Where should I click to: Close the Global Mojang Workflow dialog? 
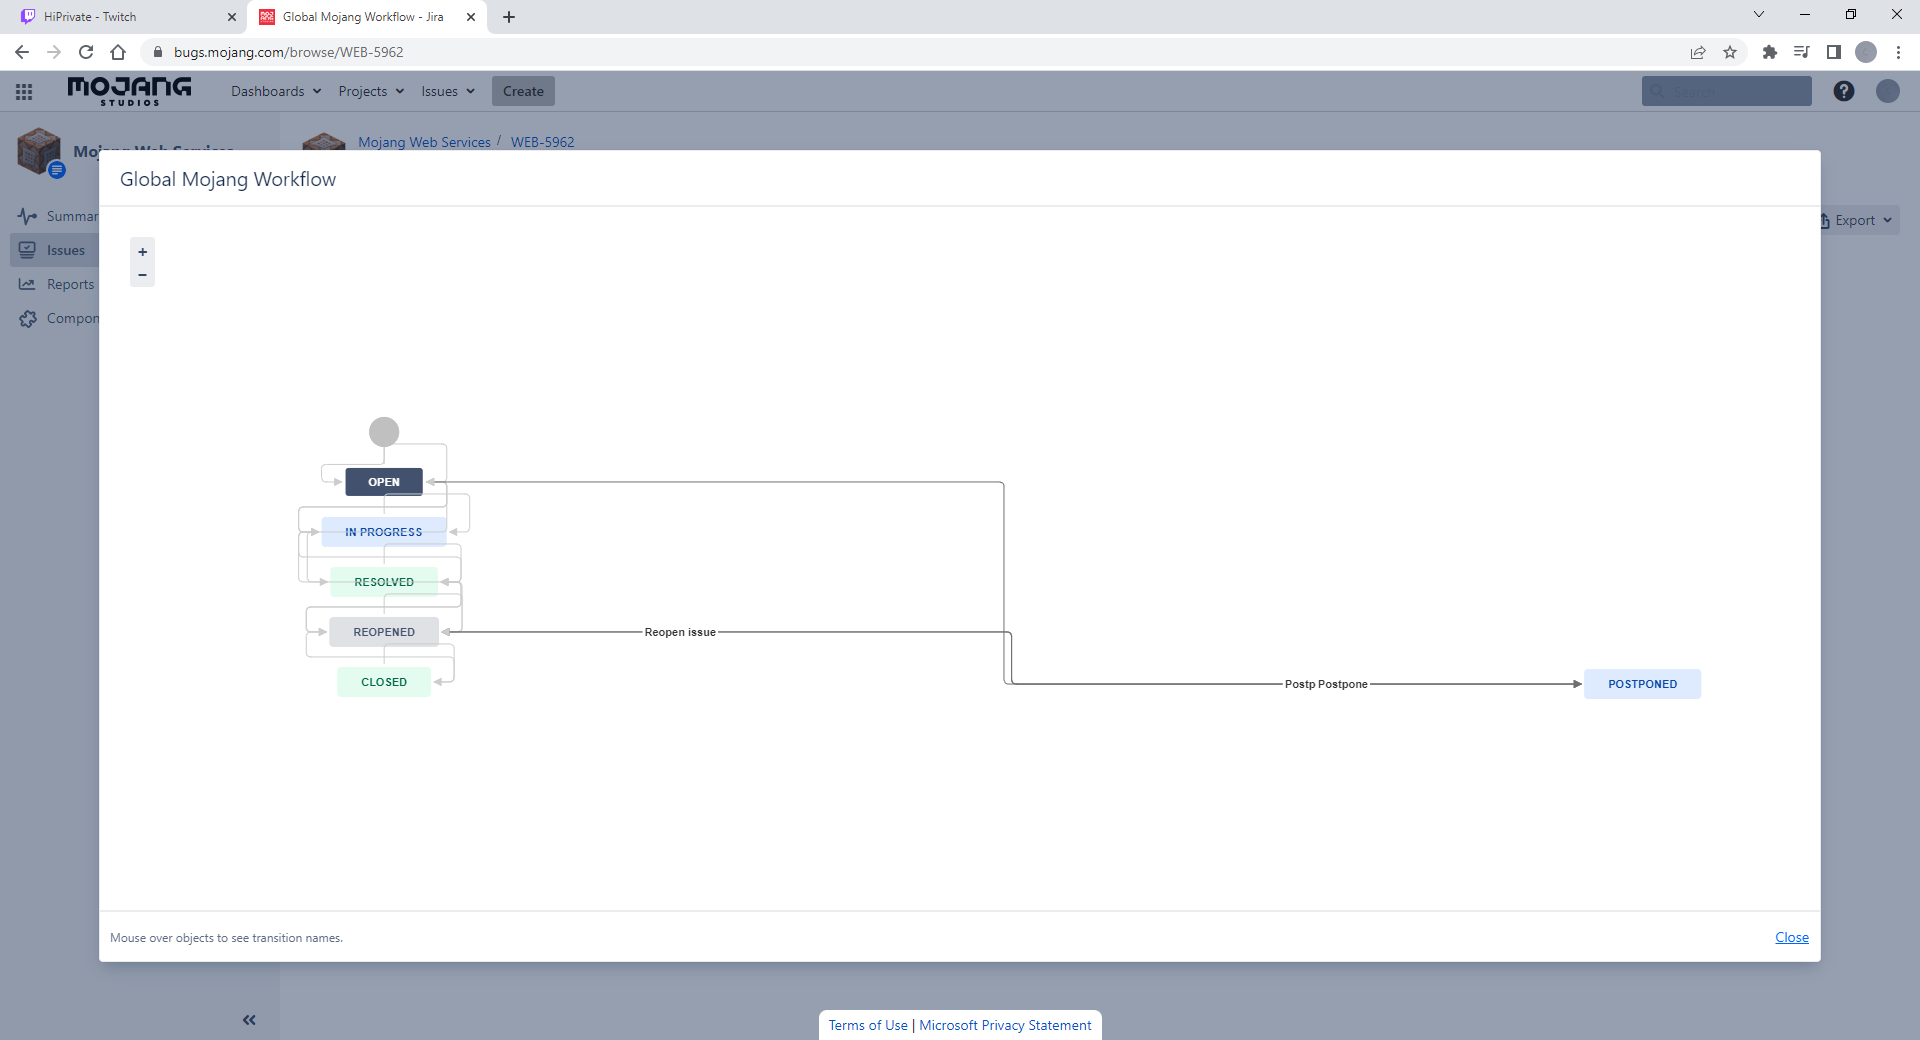coord(1791,937)
